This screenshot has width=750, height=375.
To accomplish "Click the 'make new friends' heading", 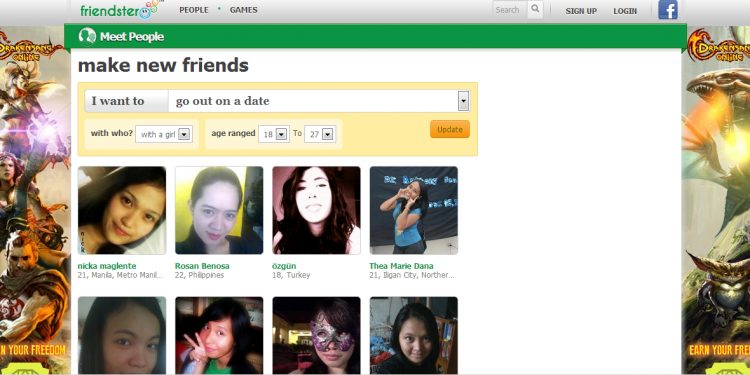I will tap(163, 66).
